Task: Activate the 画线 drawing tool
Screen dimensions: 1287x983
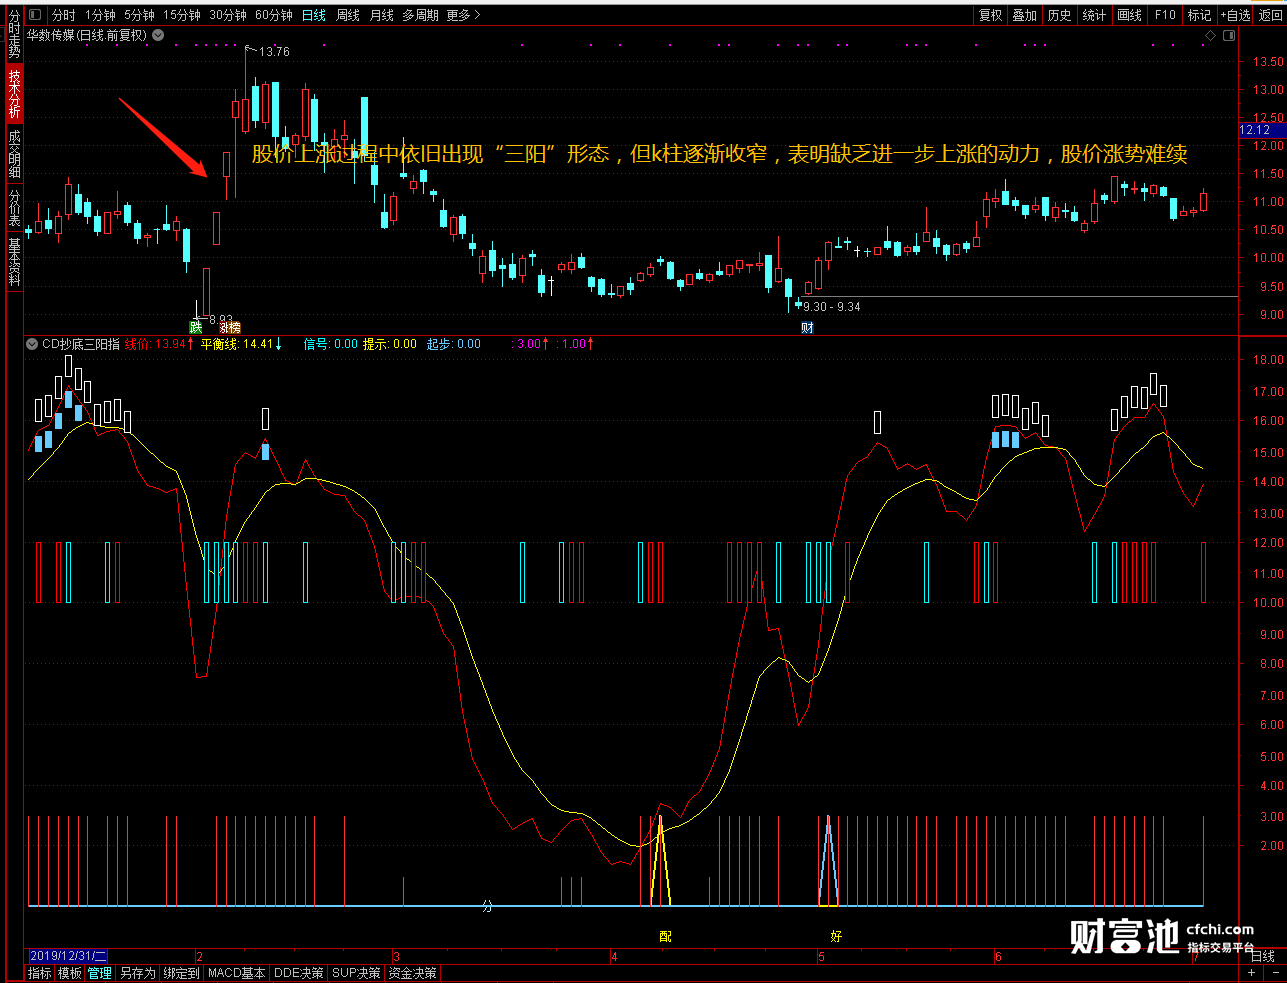Action: [x=1130, y=15]
